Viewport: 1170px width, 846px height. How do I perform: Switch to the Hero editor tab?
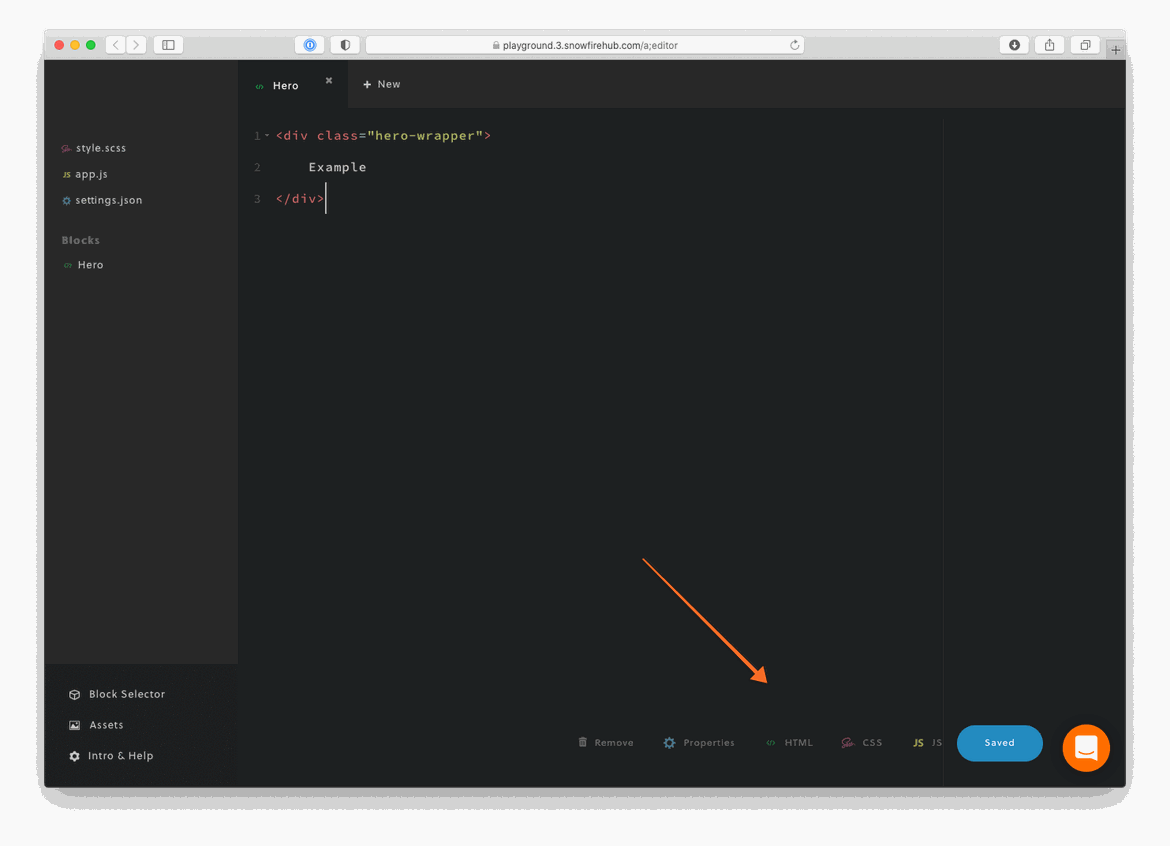(x=285, y=86)
